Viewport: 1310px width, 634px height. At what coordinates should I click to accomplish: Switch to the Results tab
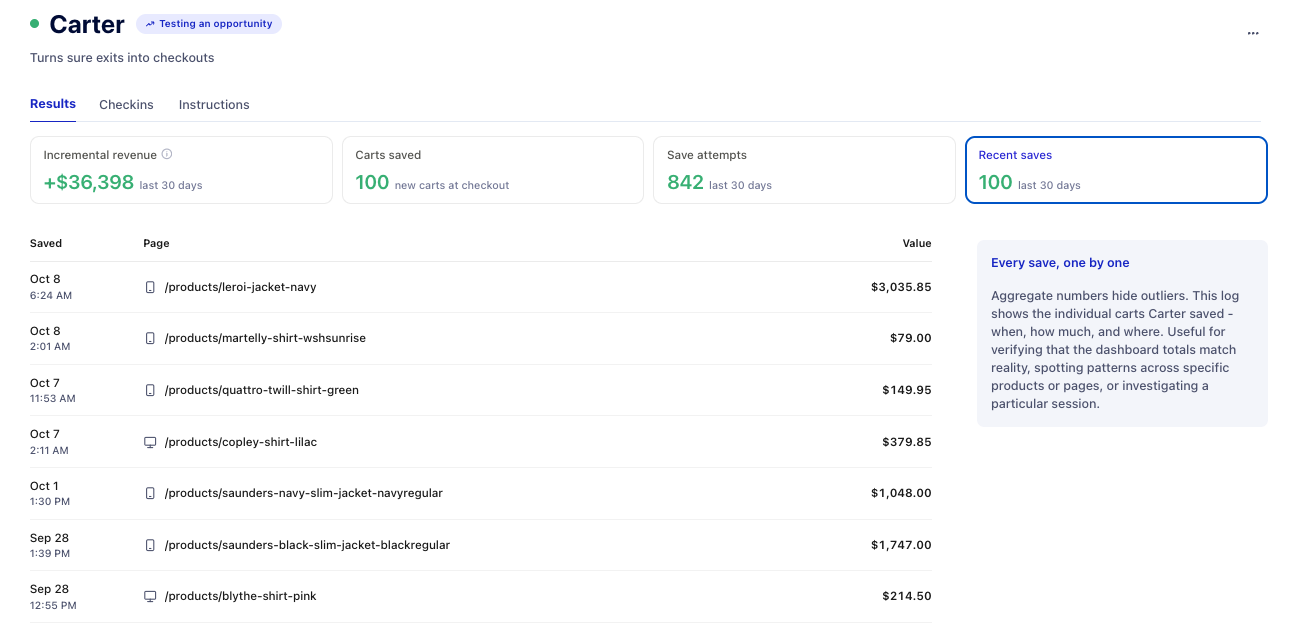[53, 104]
